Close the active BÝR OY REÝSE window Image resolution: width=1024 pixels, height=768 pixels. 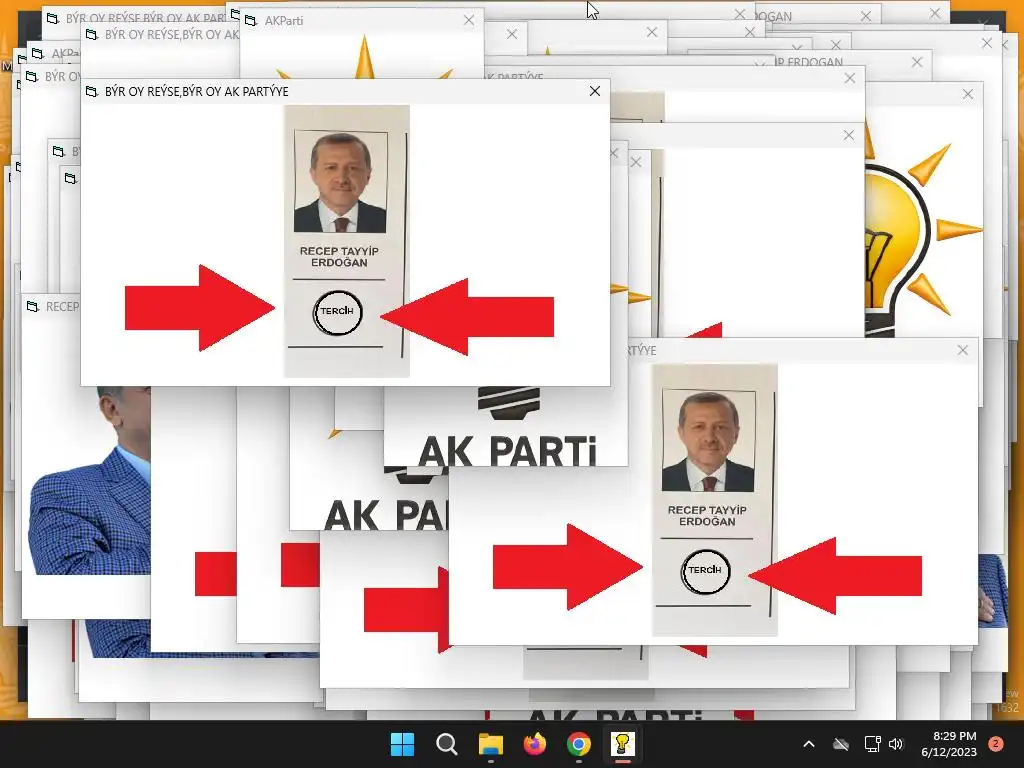[x=594, y=91]
